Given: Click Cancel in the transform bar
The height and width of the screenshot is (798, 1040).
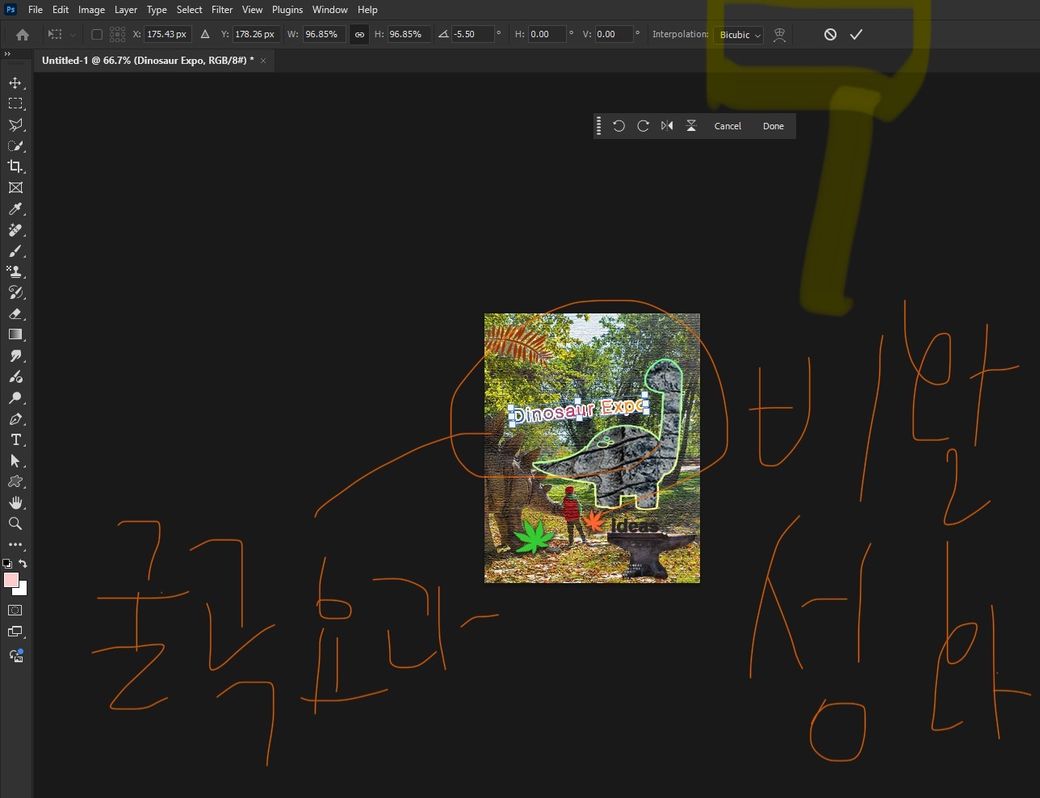Looking at the screenshot, I should (727, 126).
